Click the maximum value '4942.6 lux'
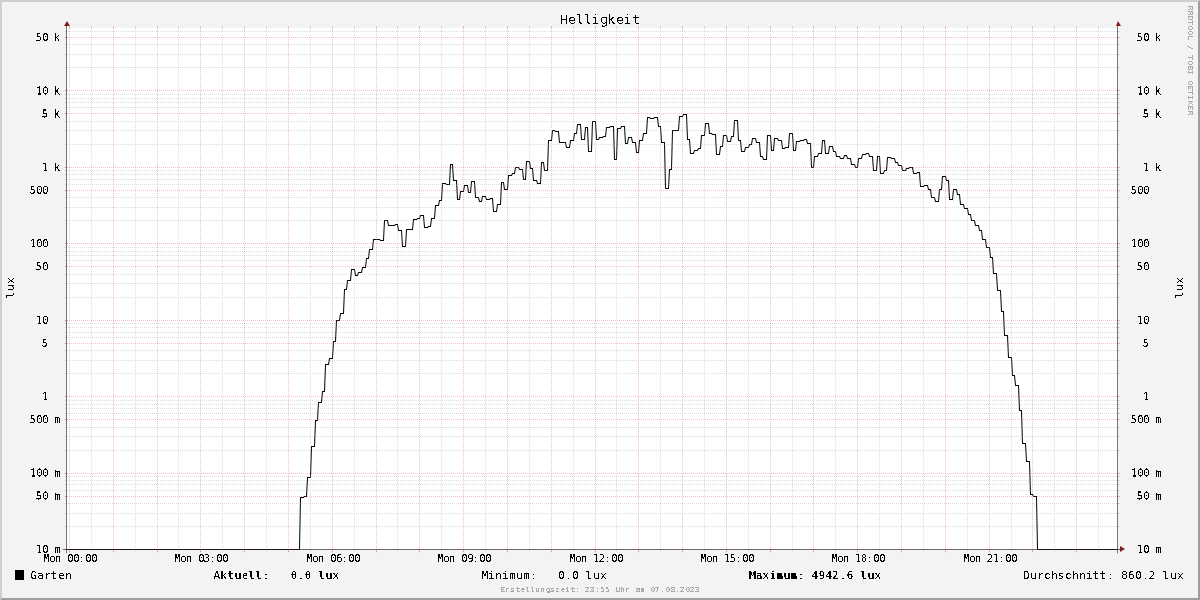This screenshot has height=600, width=1200. [846, 575]
